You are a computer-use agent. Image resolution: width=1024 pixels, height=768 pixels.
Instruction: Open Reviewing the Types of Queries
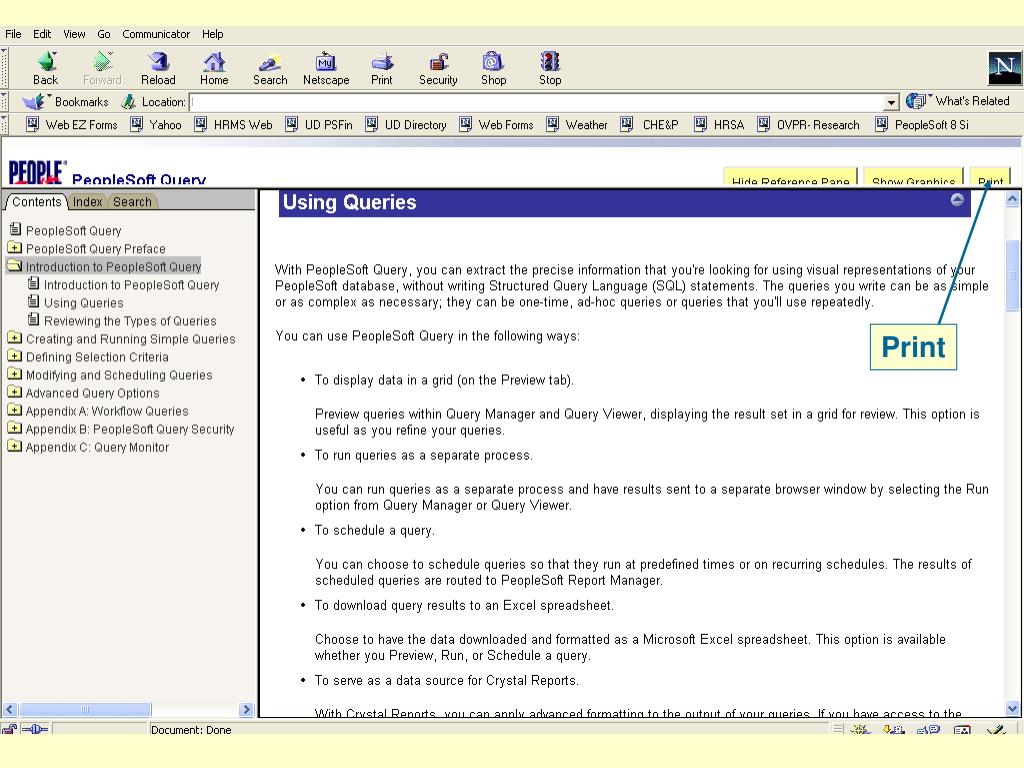(x=130, y=321)
